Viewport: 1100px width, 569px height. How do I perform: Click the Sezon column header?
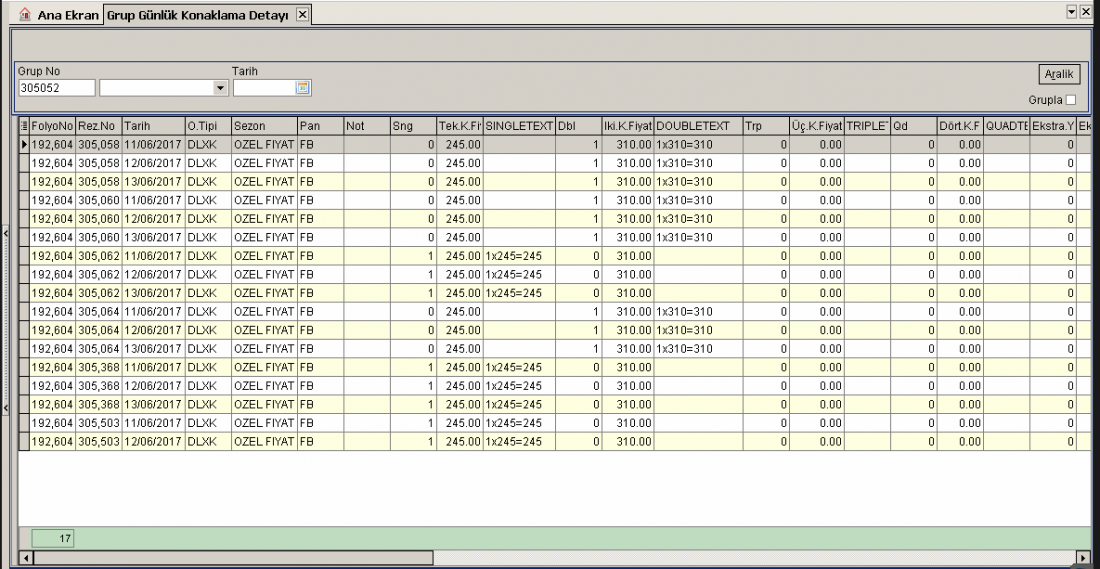click(264, 126)
